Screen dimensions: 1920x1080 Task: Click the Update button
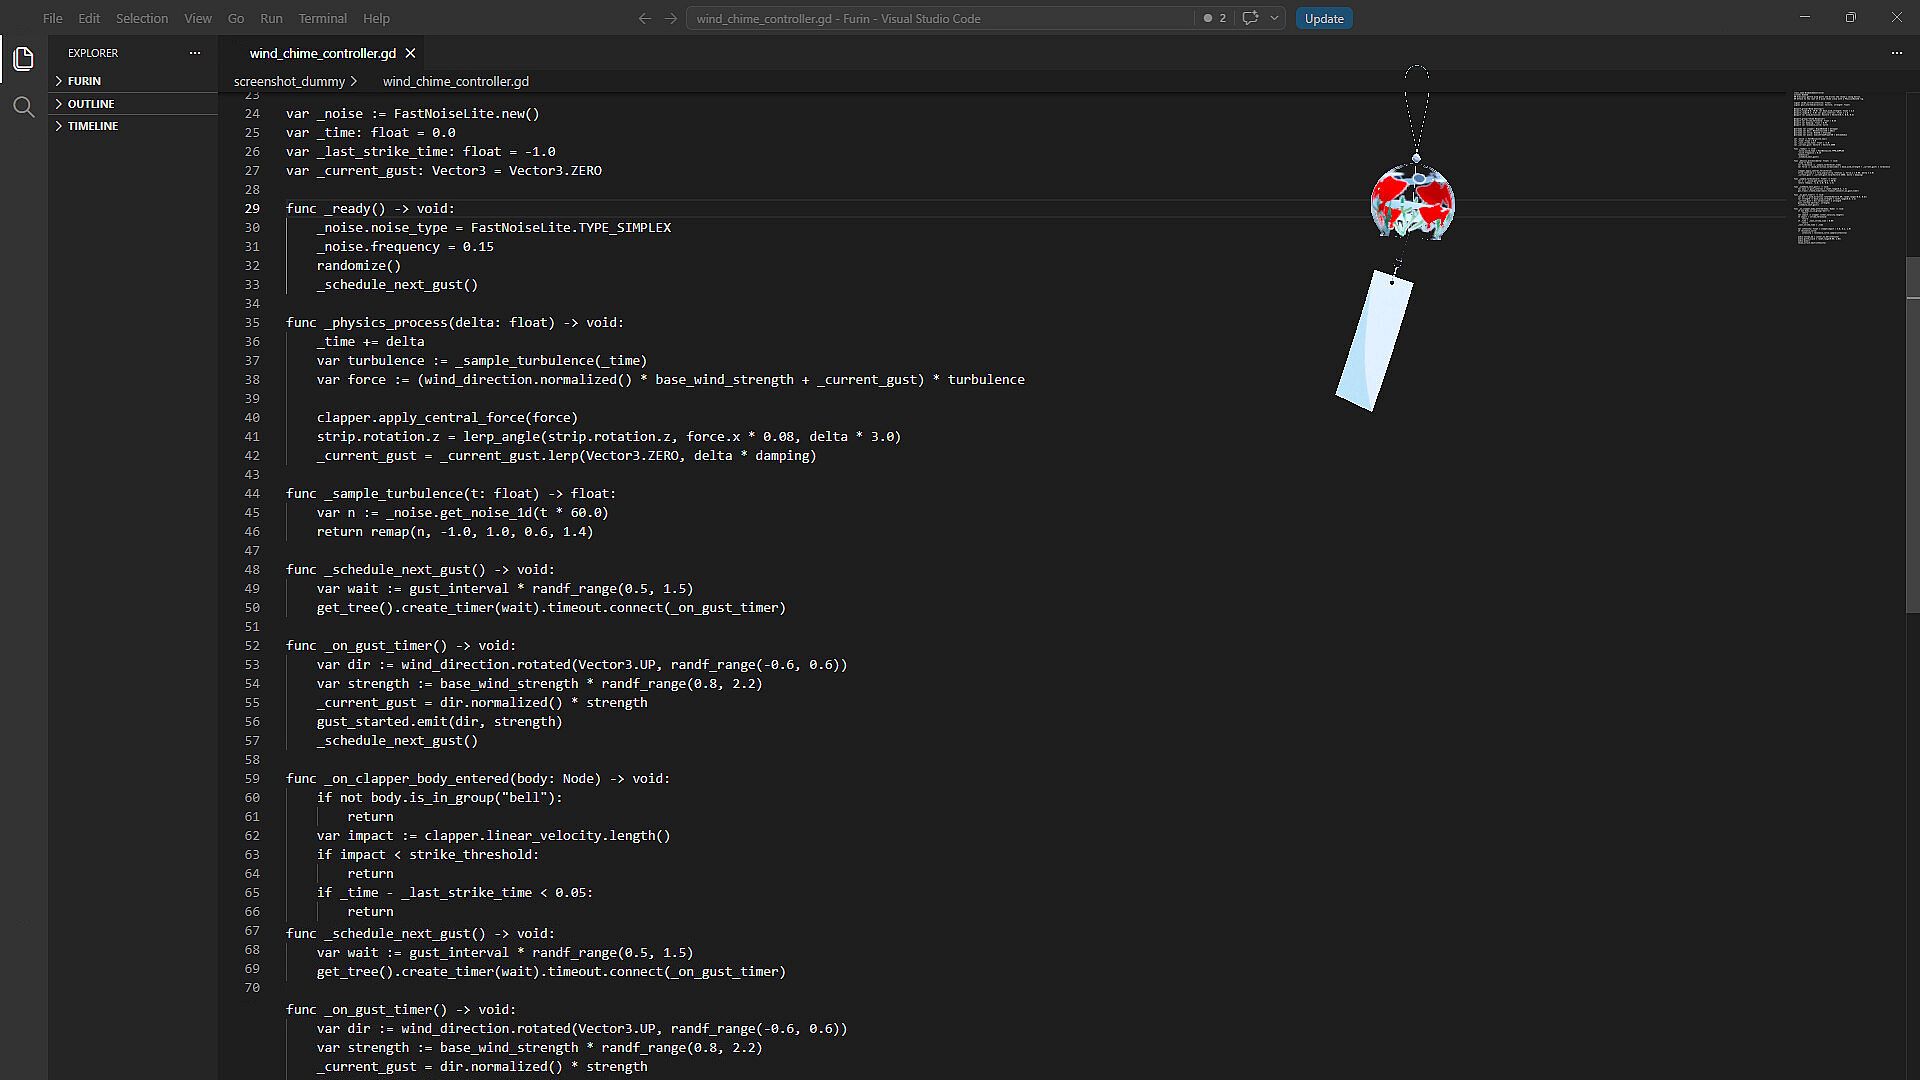(x=1324, y=18)
